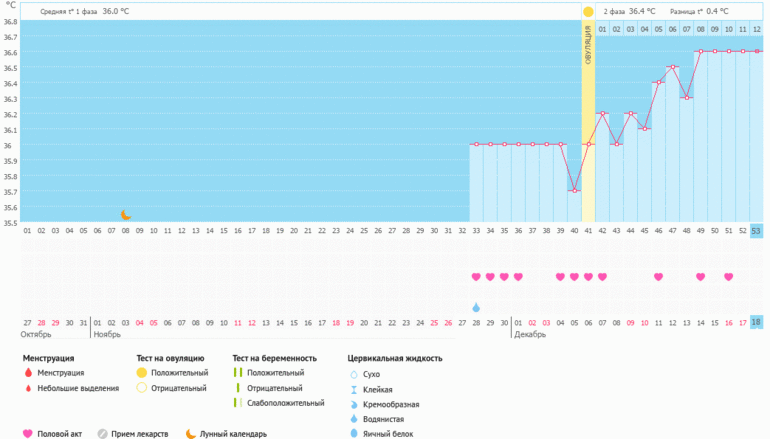770x439 pixels.
Task: Click the heart icon under cycle day 33
Action: coord(476,277)
